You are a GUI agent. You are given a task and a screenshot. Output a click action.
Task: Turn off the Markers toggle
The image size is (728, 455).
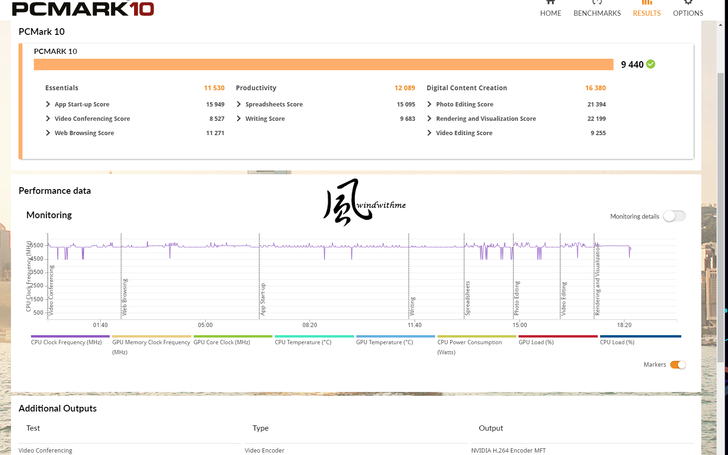coord(677,364)
